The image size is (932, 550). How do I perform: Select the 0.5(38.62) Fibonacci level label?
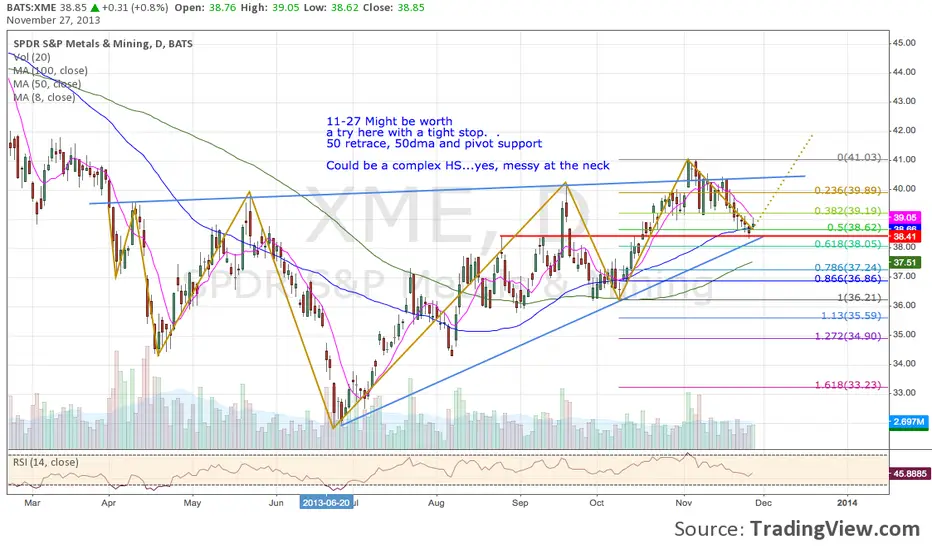pyautogui.click(x=854, y=228)
